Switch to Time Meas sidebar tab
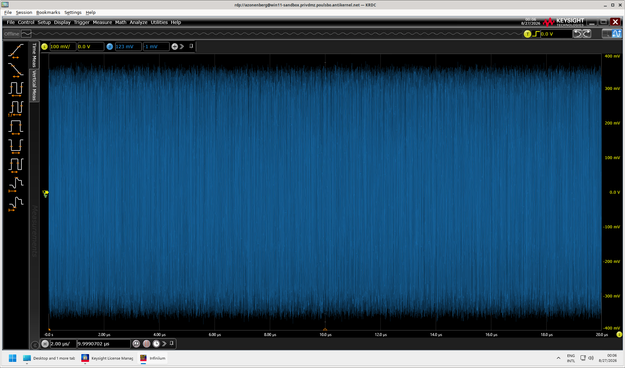 34,55
